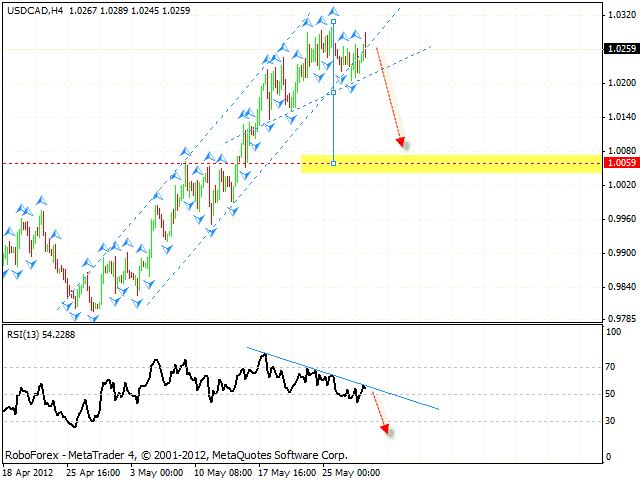Click top square handle of vertical measurement line

pos(333,20)
